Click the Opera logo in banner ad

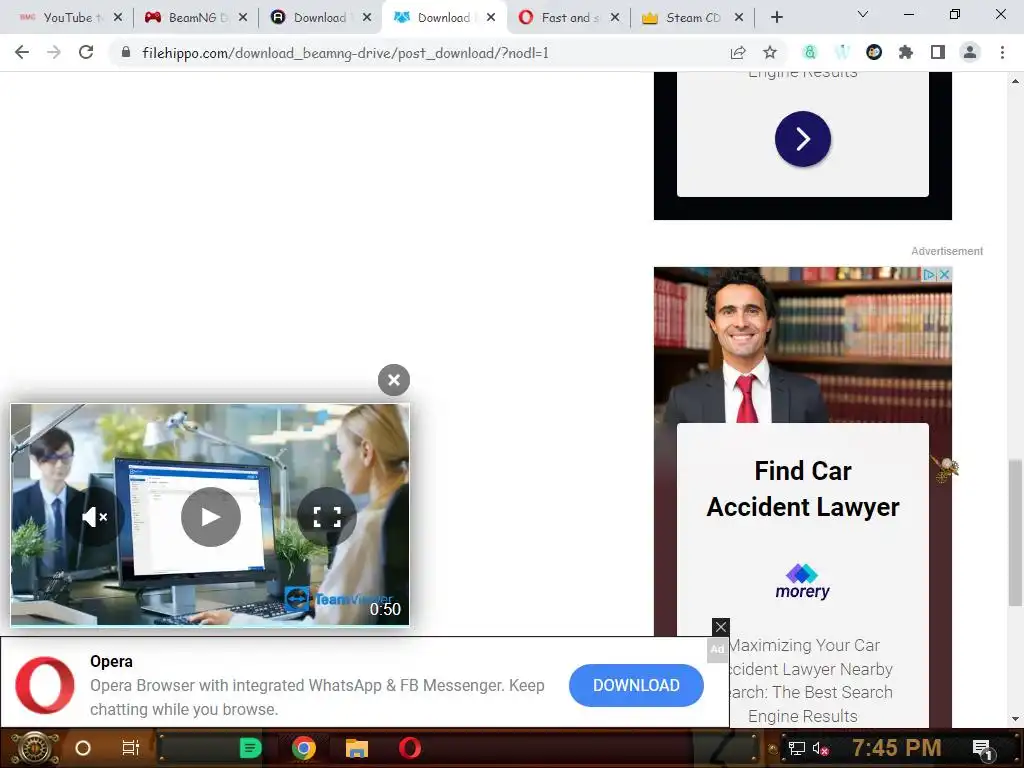click(x=45, y=685)
